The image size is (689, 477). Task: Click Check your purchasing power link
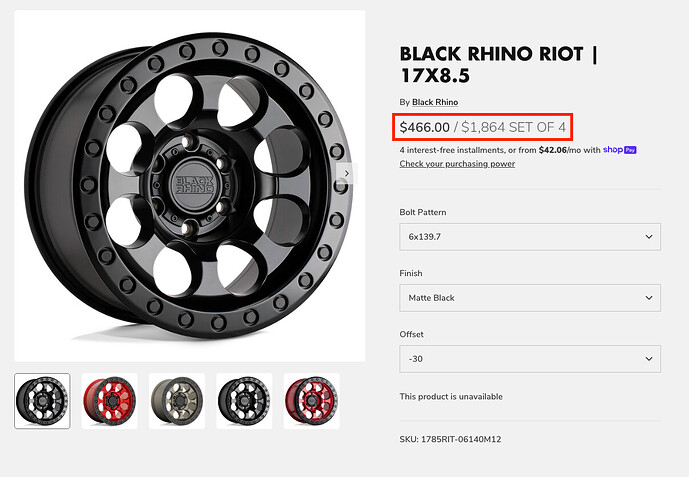pos(457,164)
